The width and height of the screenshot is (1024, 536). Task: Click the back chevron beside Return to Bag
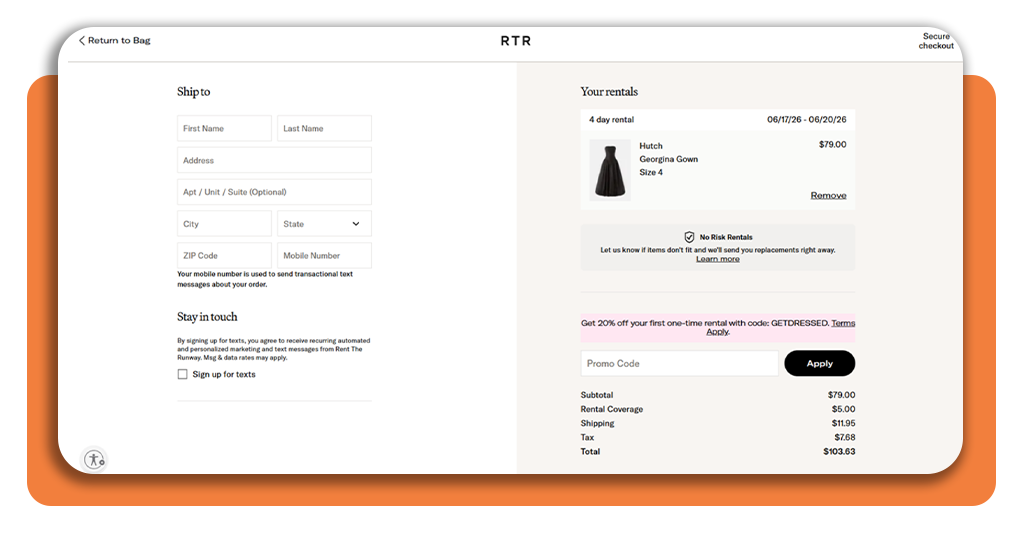(82, 41)
